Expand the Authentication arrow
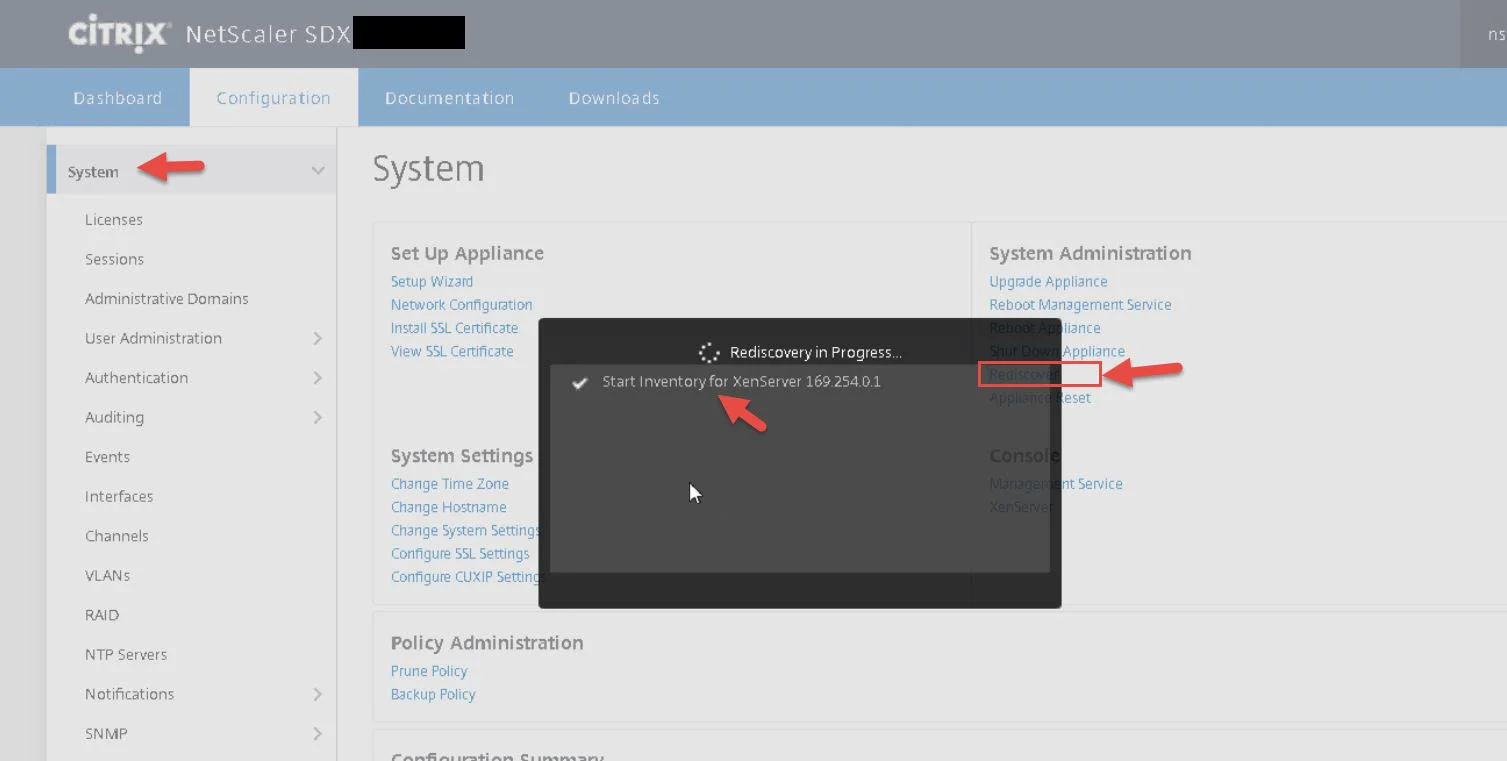 (x=318, y=378)
